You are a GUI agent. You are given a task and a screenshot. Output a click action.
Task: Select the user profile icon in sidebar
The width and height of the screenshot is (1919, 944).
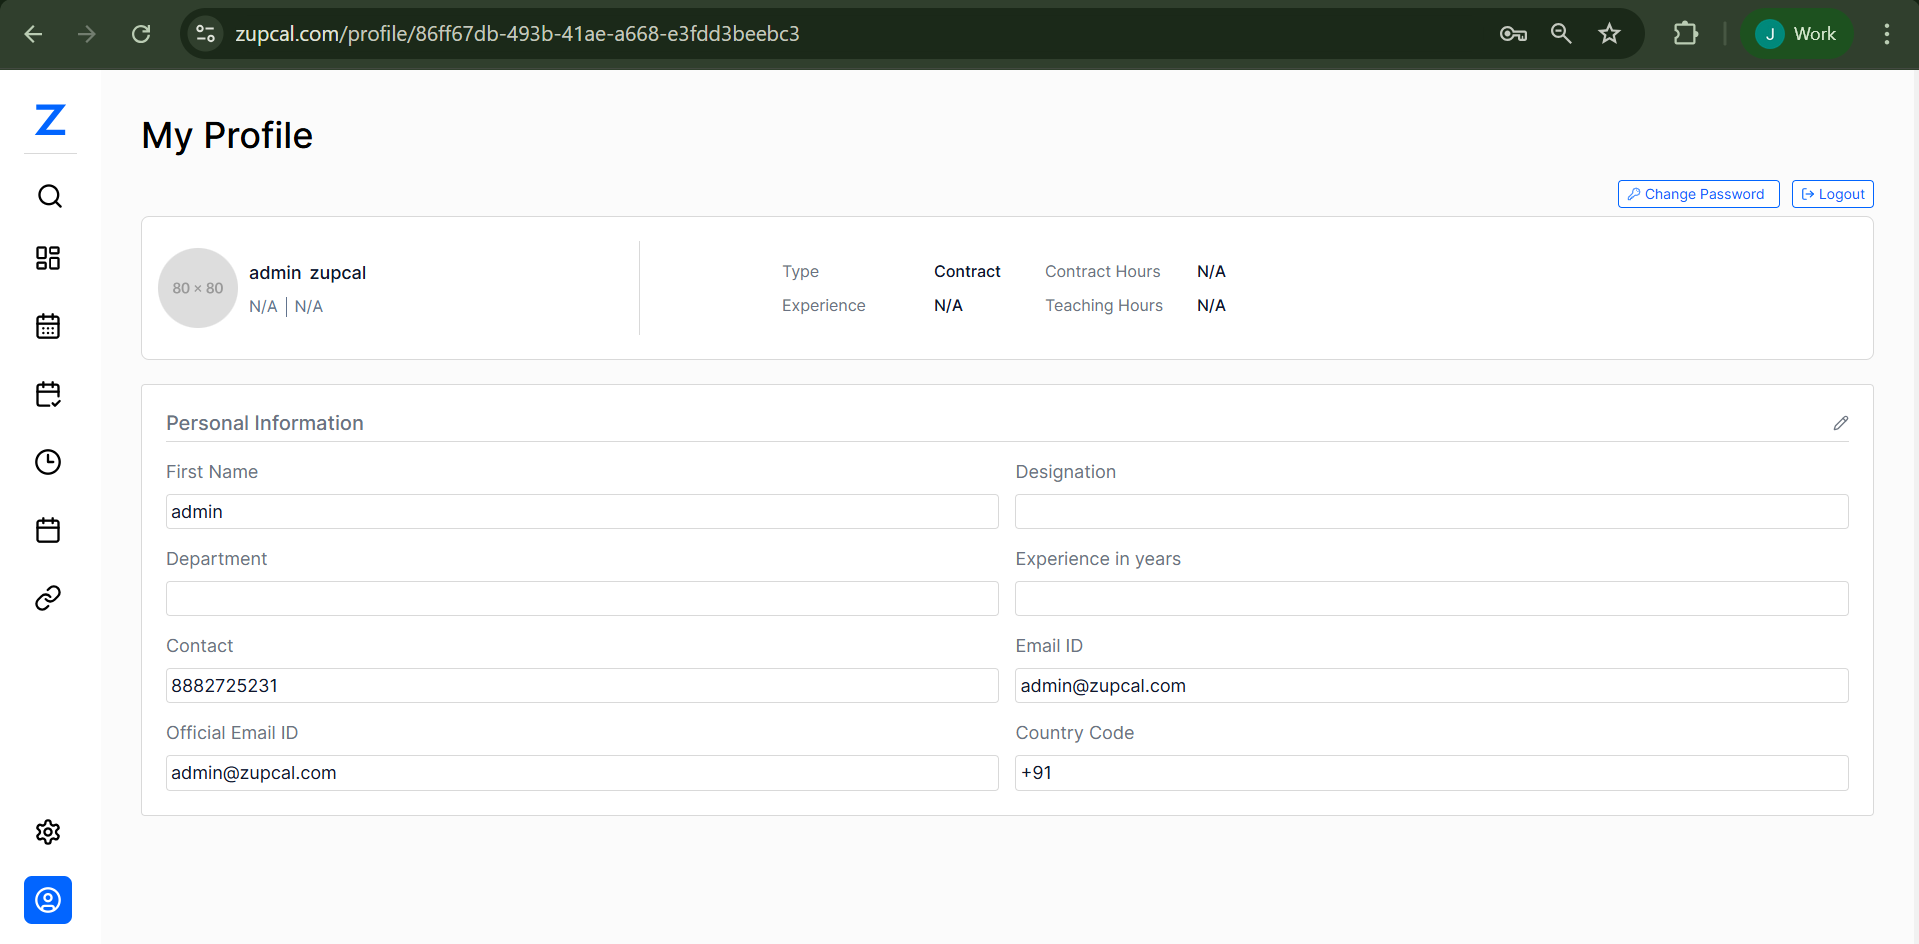click(x=48, y=900)
